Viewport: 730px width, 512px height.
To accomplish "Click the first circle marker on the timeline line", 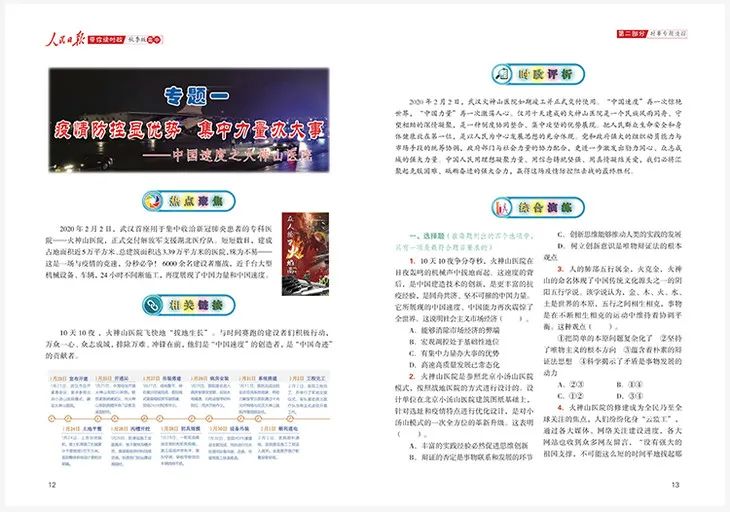I will coord(52,418).
